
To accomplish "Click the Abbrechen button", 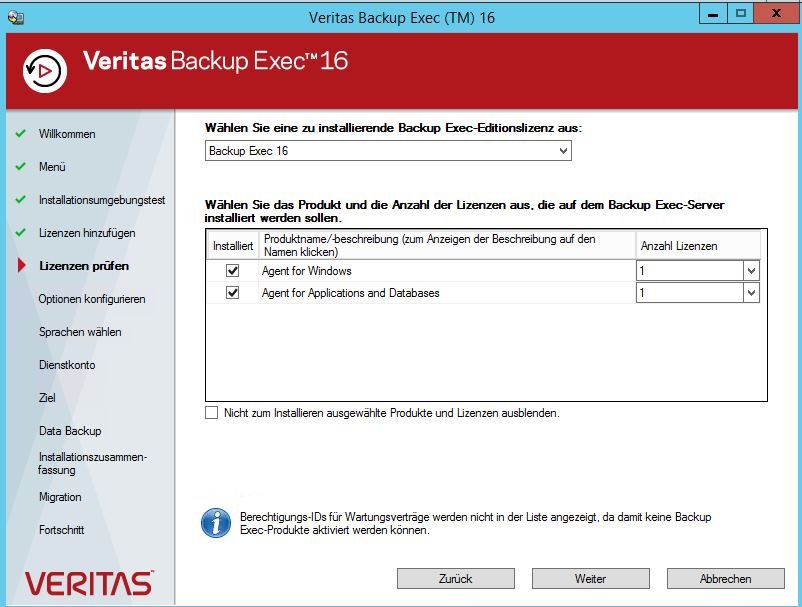I will [726, 579].
